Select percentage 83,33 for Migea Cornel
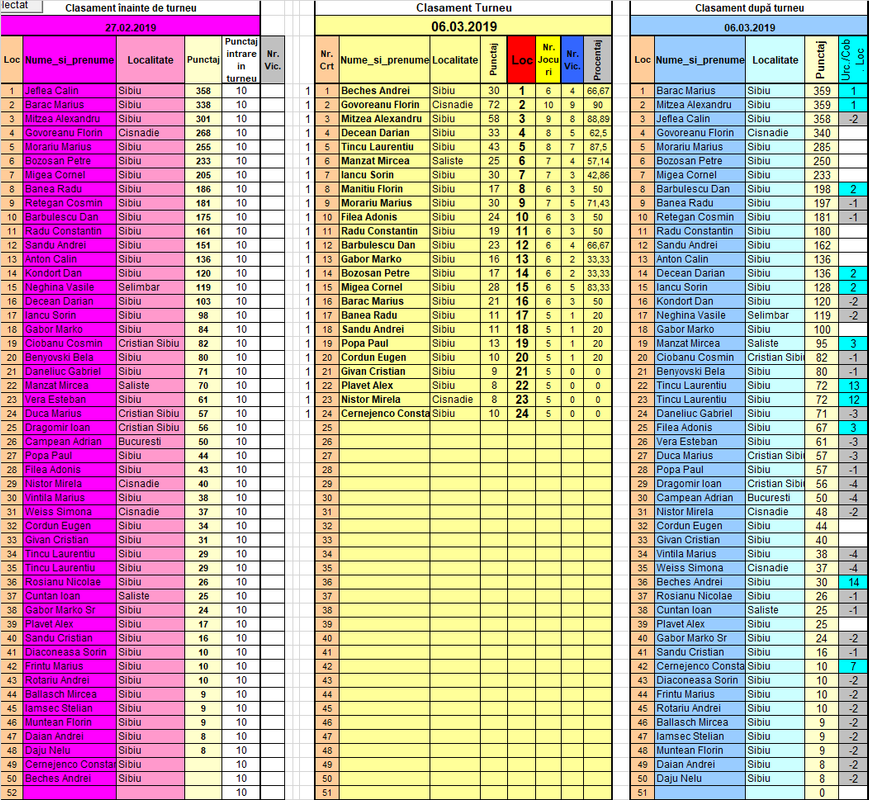Image resolution: width=869 pixels, height=800 pixels. [597, 288]
